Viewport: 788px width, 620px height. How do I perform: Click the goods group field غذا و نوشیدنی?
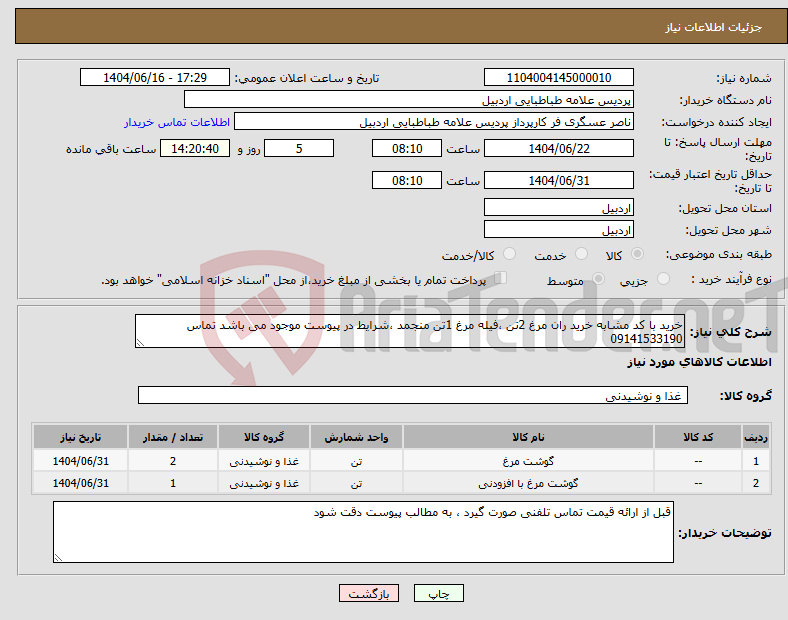pos(413,395)
